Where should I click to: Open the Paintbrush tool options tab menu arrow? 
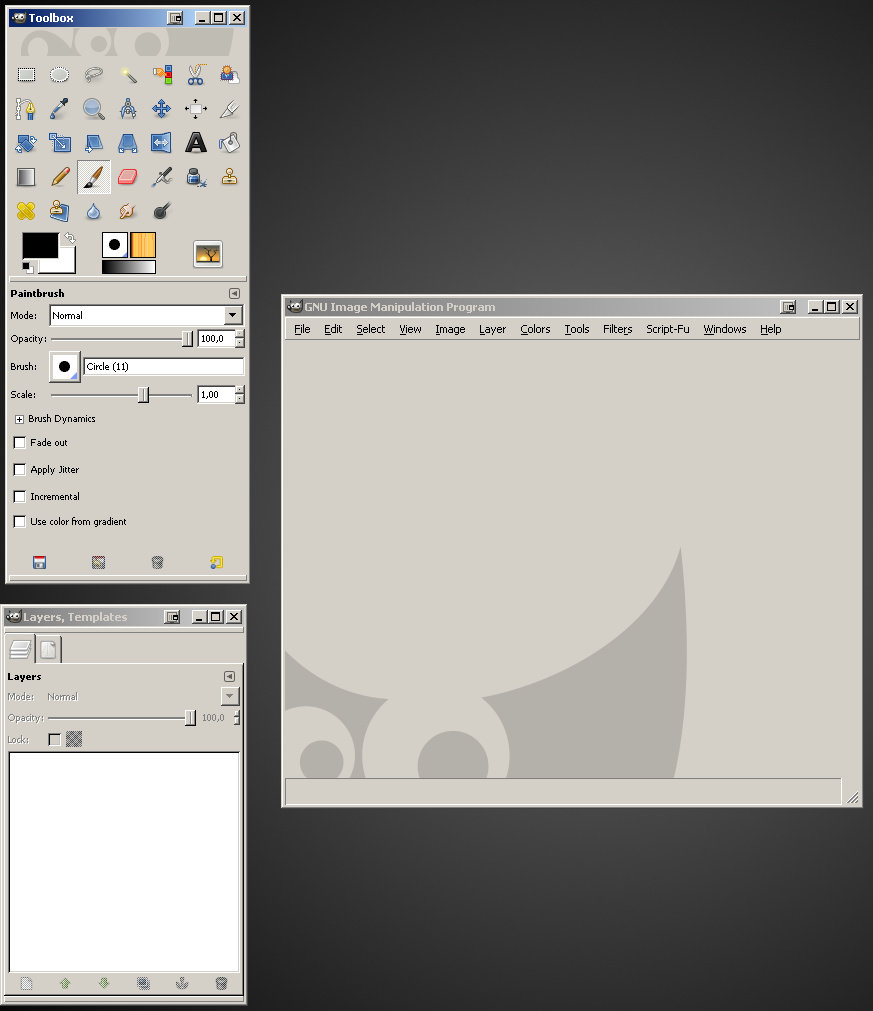(x=234, y=293)
